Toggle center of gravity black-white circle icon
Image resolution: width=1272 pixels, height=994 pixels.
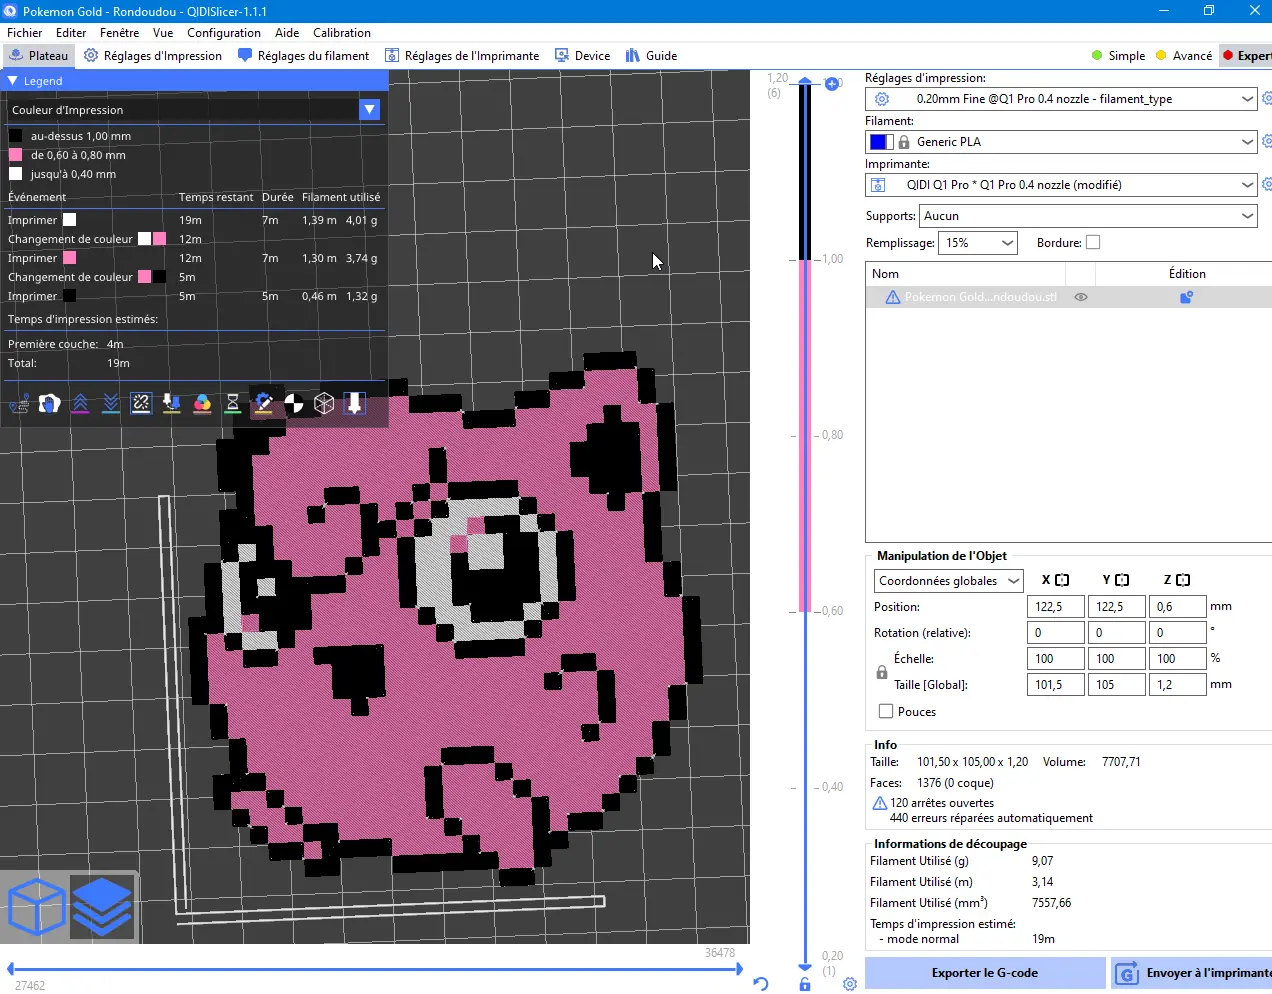(x=294, y=403)
